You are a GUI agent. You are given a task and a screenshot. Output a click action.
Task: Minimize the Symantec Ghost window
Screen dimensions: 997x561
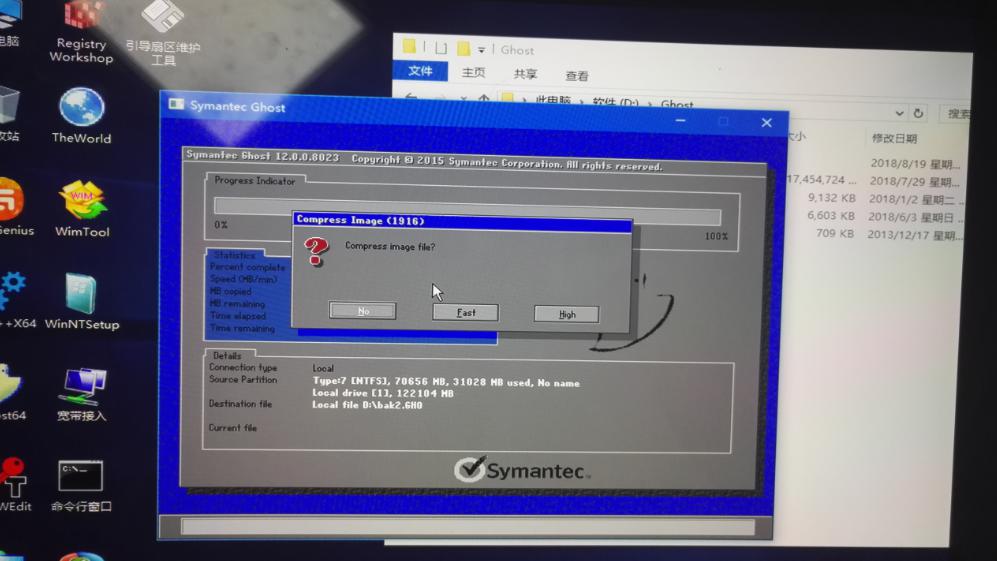click(x=680, y=120)
